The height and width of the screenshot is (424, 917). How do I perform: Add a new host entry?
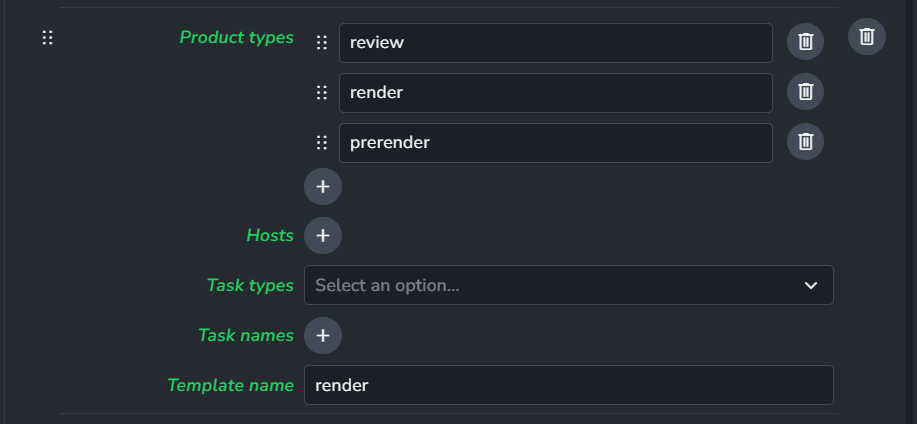pos(323,235)
